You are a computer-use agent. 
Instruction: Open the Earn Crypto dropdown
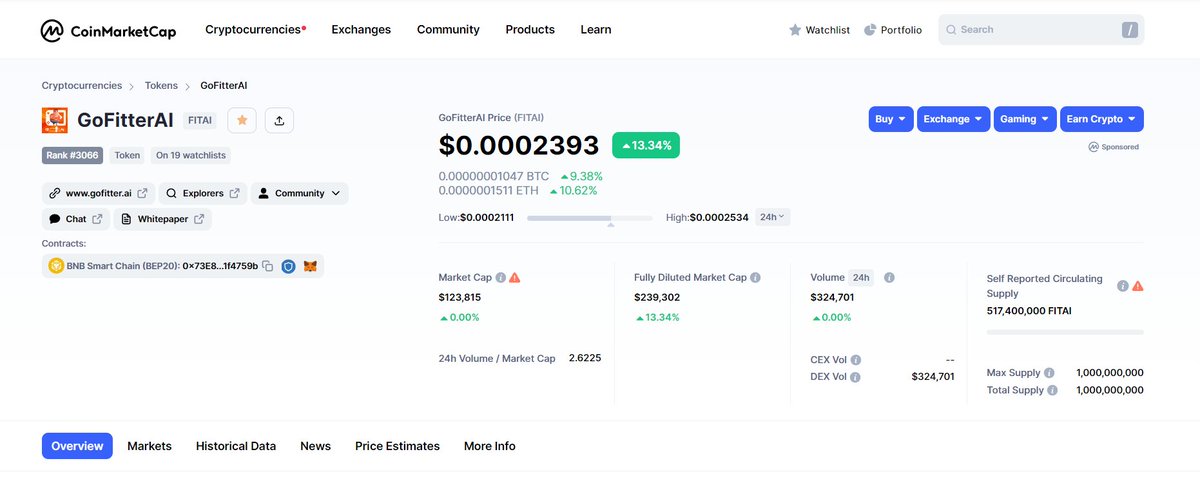point(1101,119)
